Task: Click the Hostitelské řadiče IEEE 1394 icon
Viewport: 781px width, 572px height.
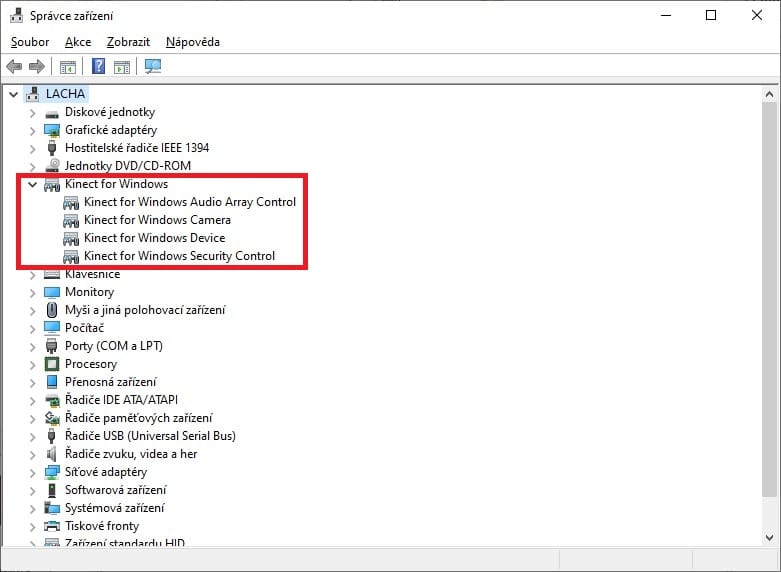Action: (52, 148)
